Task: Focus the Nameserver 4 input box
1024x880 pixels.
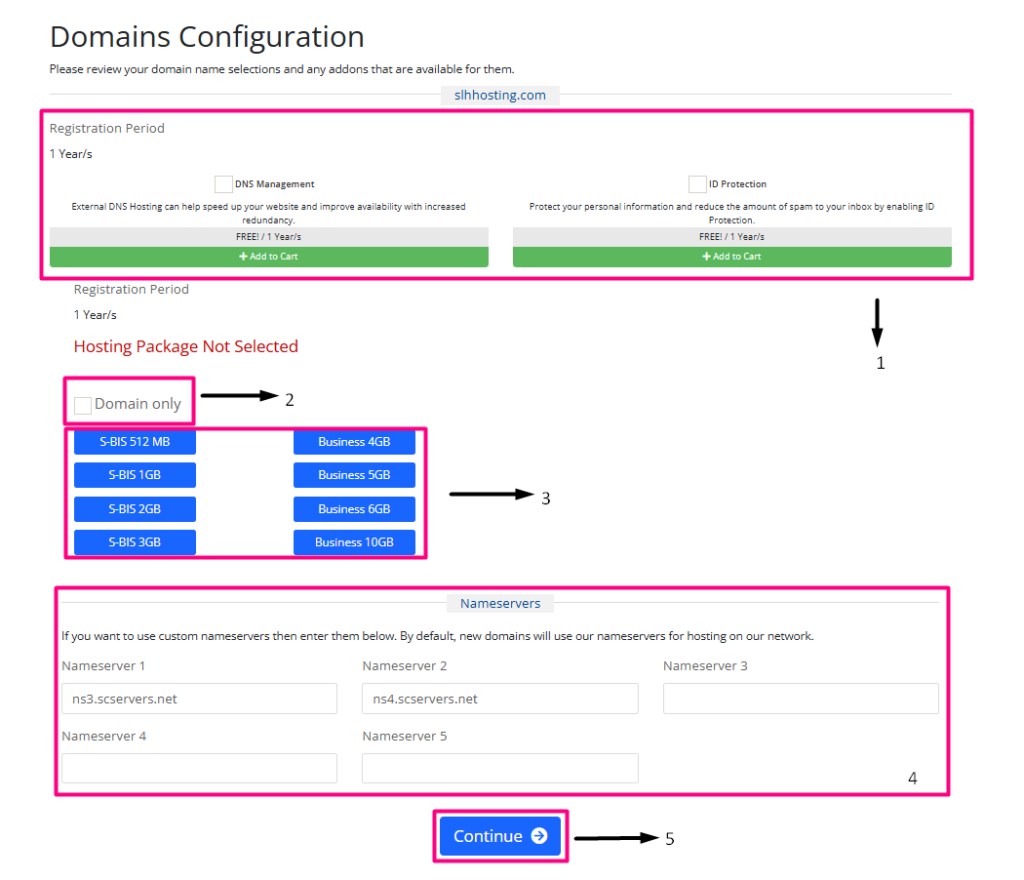Action: 199,768
